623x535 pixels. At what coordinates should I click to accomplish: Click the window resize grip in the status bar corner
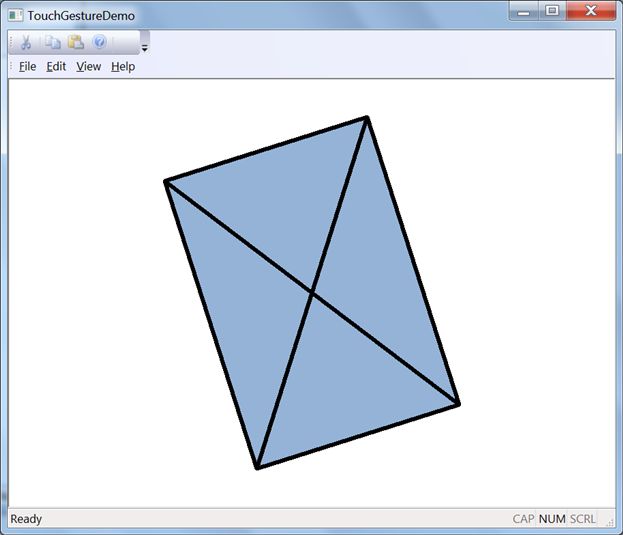click(610, 522)
